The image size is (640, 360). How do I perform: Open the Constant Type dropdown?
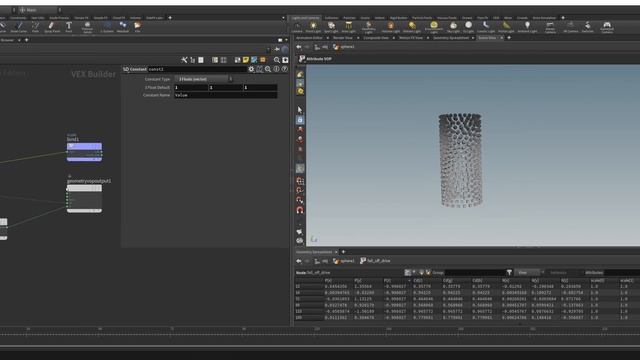pos(203,79)
